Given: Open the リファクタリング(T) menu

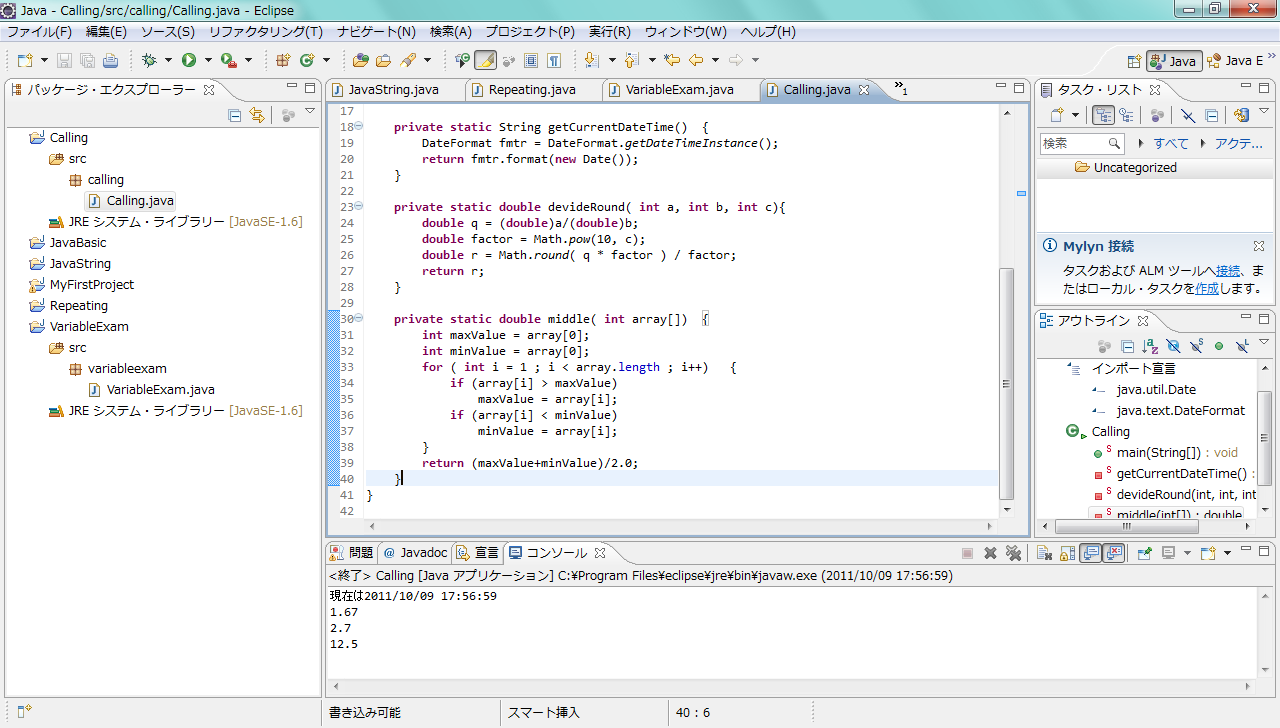Looking at the screenshot, I should [x=265, y=32].
